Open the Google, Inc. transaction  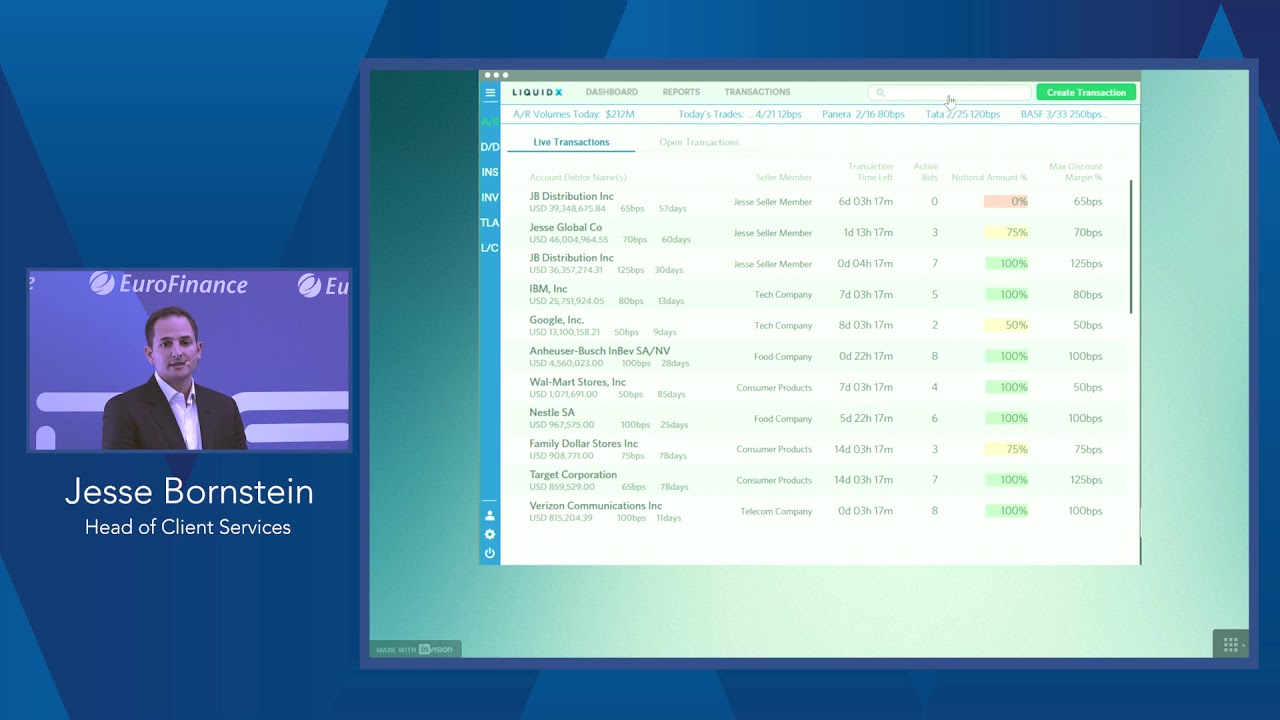point(813,326)
